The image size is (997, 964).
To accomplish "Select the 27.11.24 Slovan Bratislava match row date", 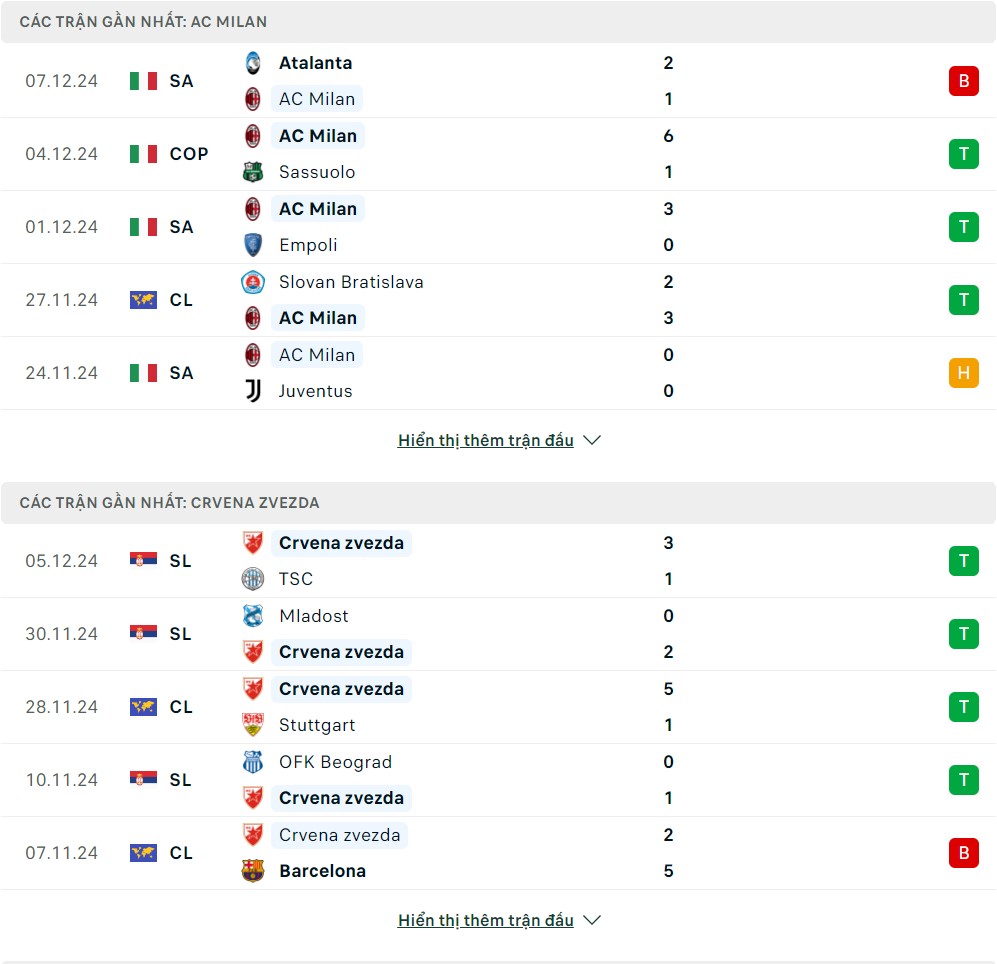I will [x=62, y=300].
